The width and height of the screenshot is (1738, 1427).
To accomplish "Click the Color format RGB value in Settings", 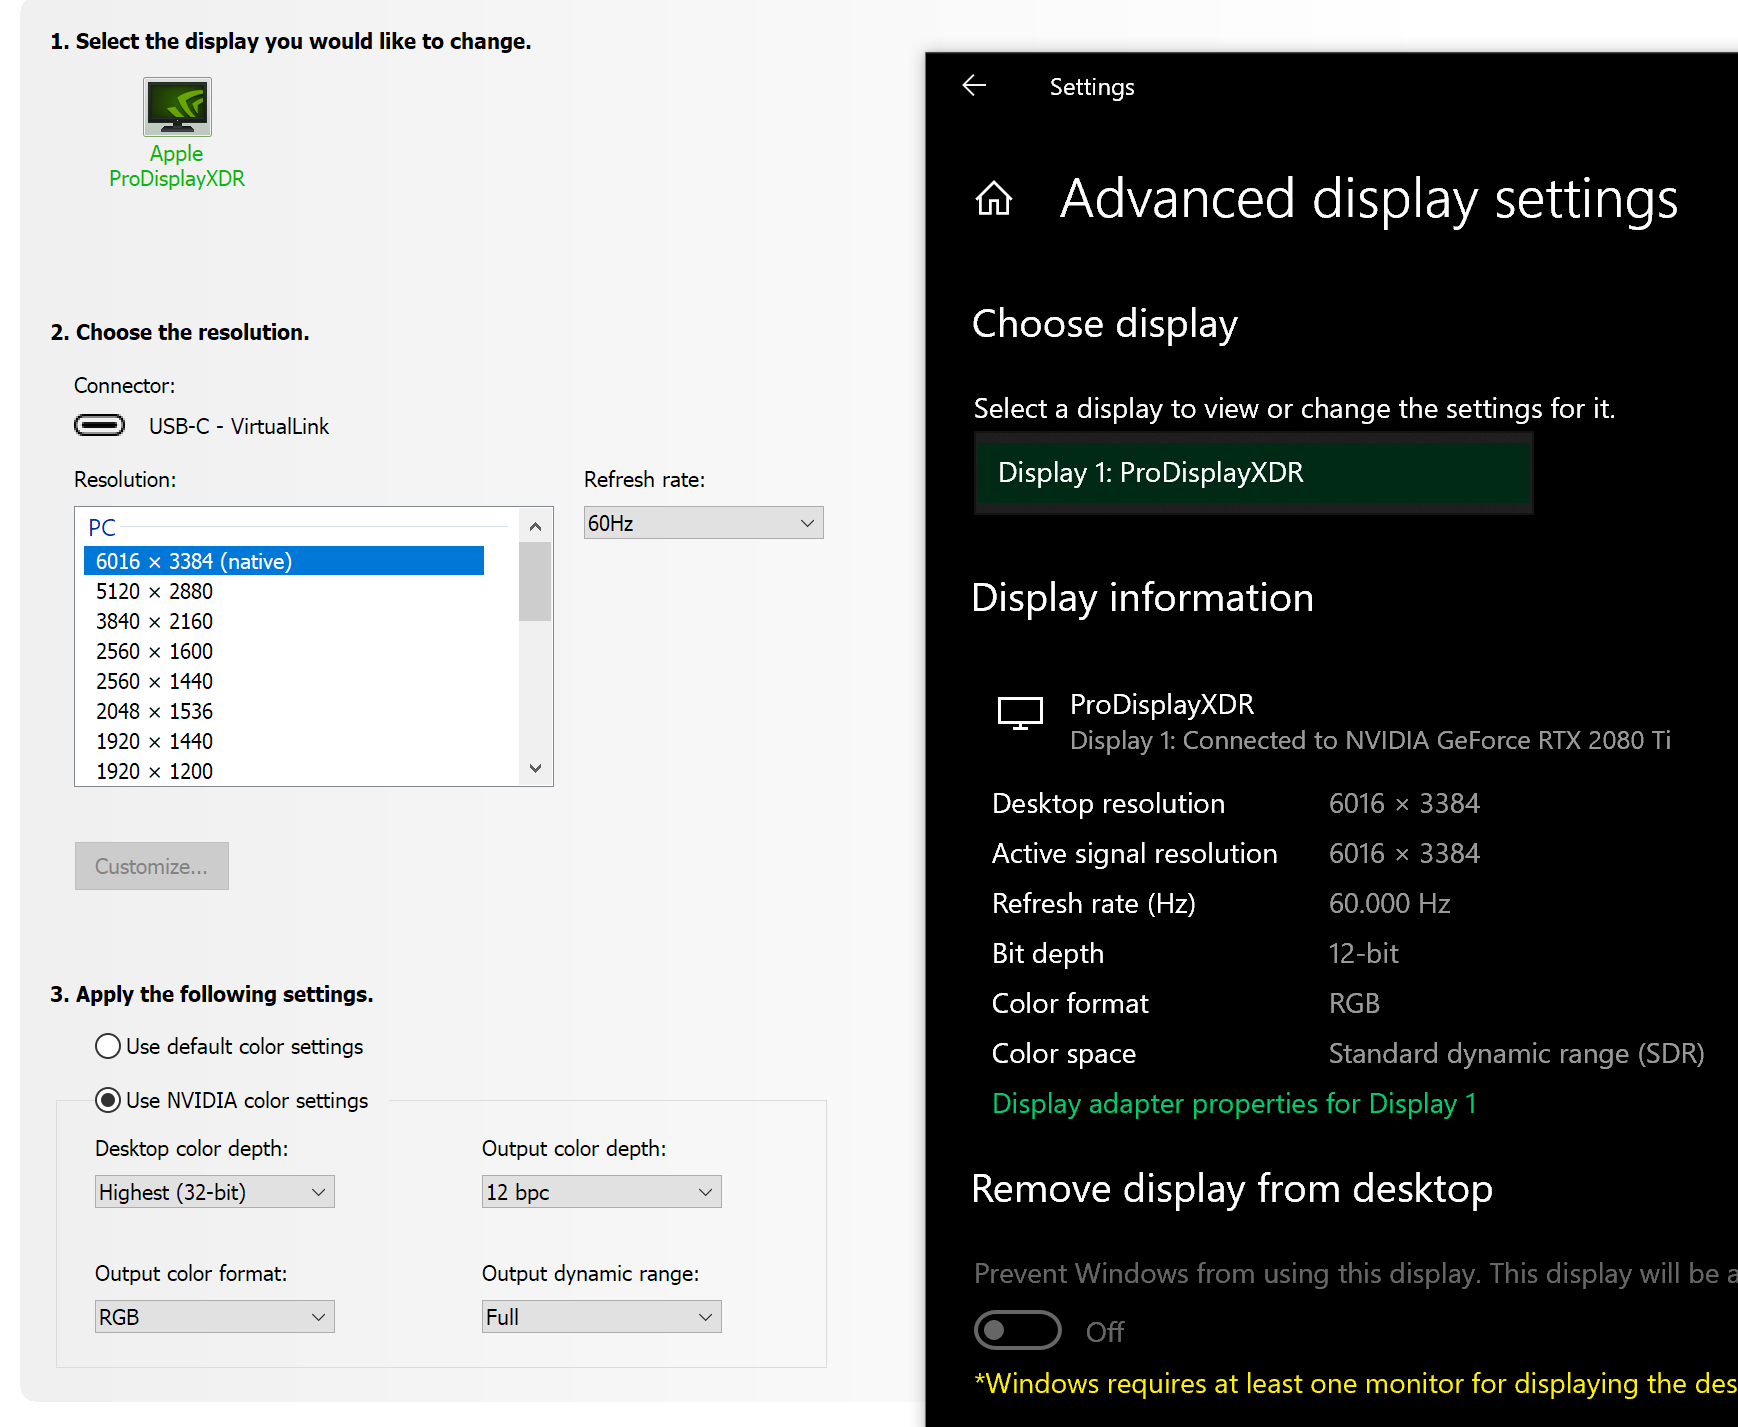I will 1354,1003.
